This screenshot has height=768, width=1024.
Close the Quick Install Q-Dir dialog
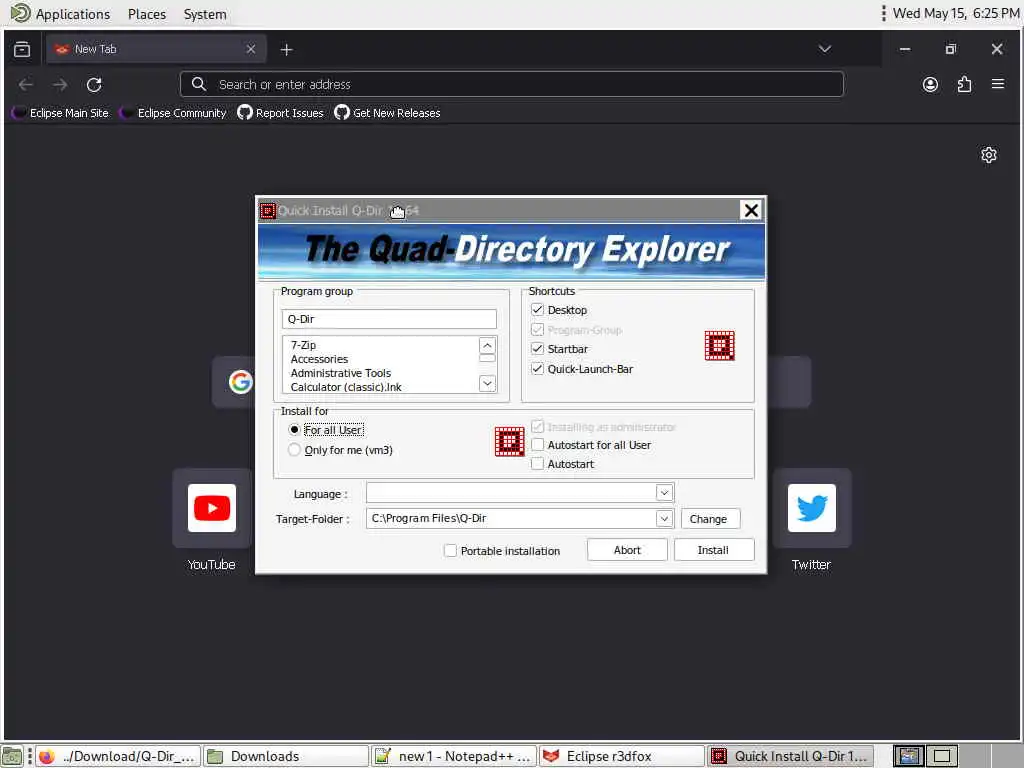pyautogui.click(x=751, y=210)
